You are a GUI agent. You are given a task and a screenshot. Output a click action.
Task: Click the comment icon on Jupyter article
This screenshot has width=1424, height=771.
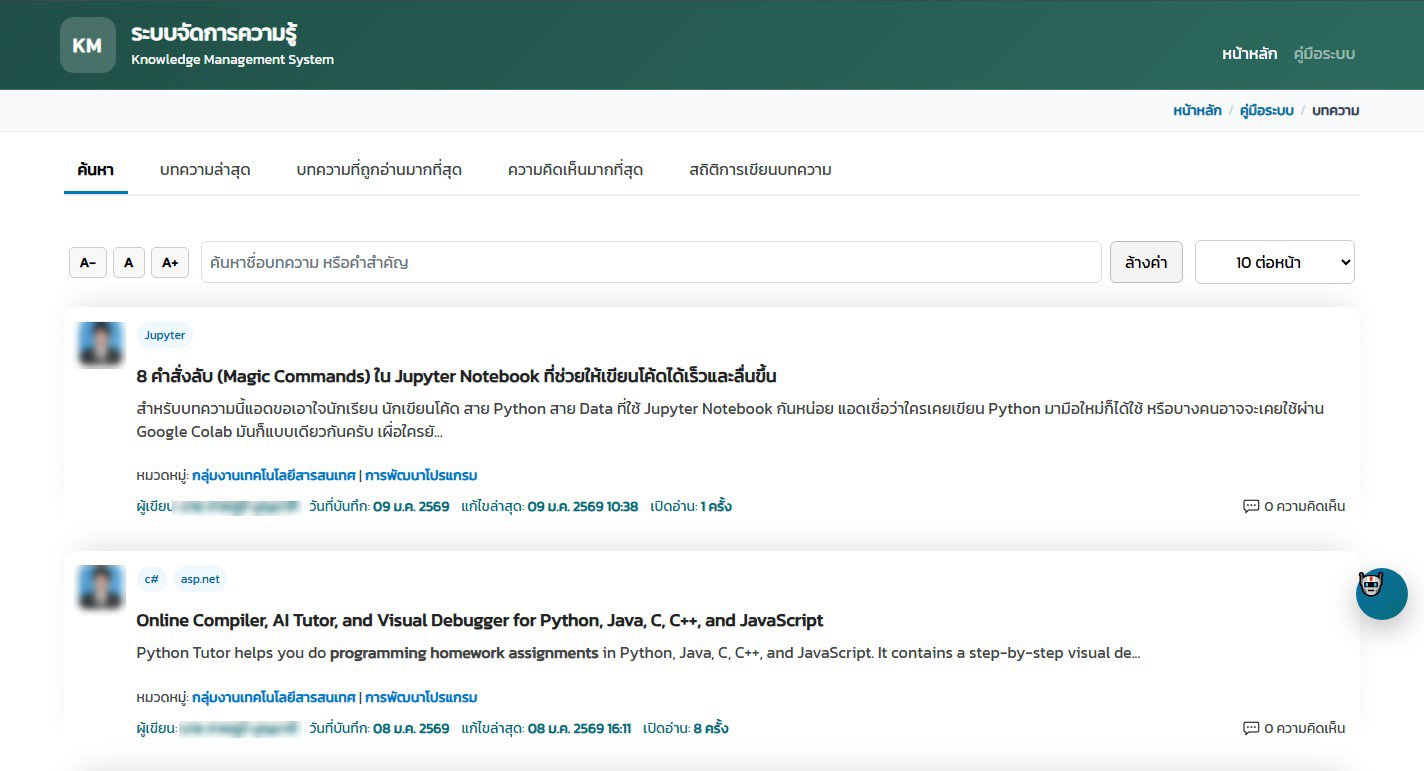point(1250,506)
